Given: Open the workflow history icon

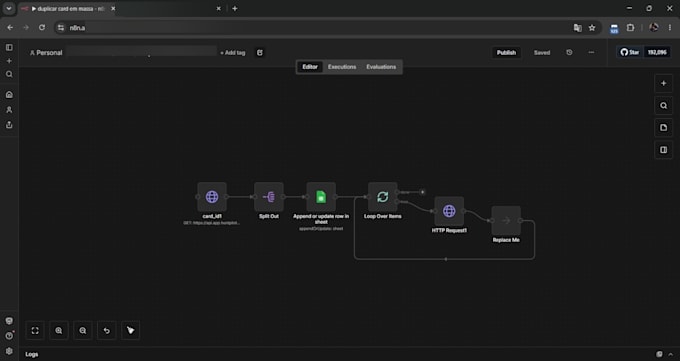Looking at the screenshot, I should click(569, 53).
